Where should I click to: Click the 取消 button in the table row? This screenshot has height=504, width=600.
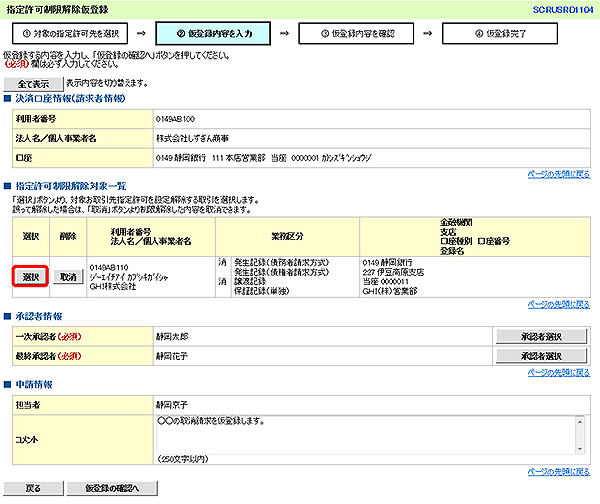[68, 277]
